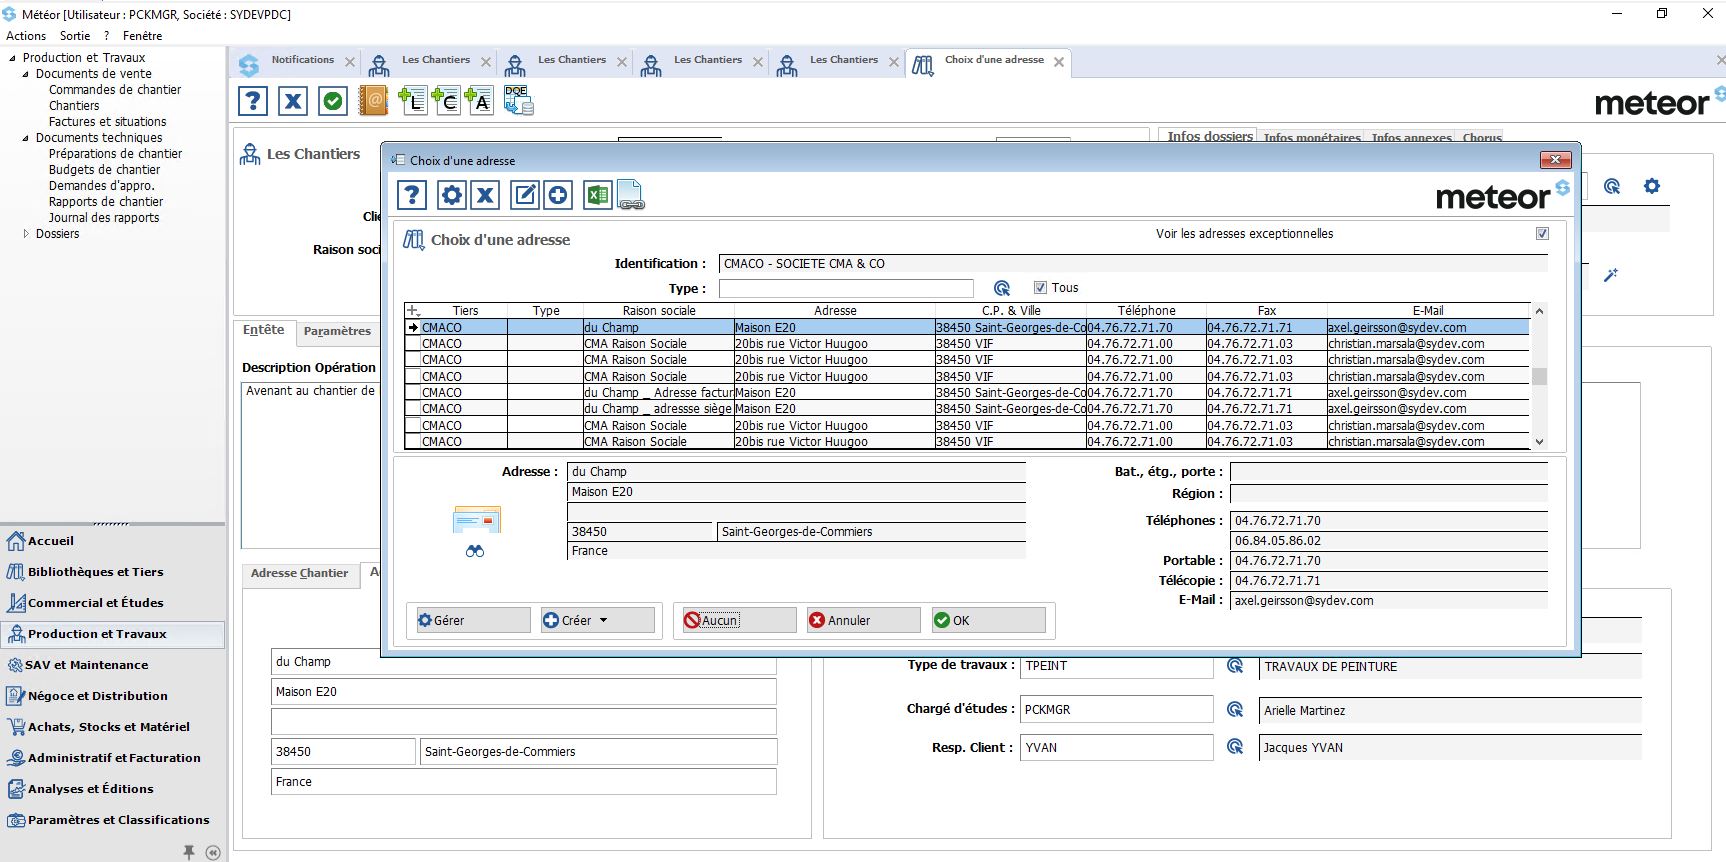Screen dimensions: 1726x862
Task: Switch to the Paramètres tab
Action: (337, 331)
